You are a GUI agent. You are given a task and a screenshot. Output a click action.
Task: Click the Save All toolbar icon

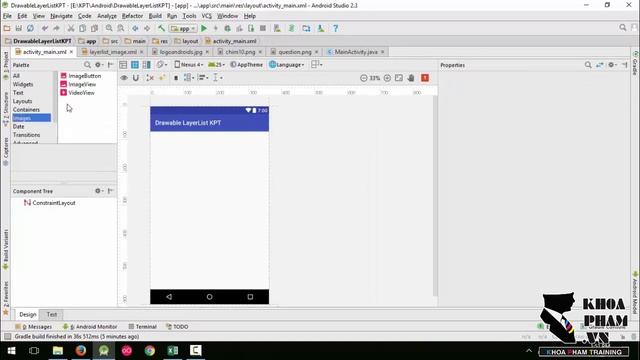19,28
